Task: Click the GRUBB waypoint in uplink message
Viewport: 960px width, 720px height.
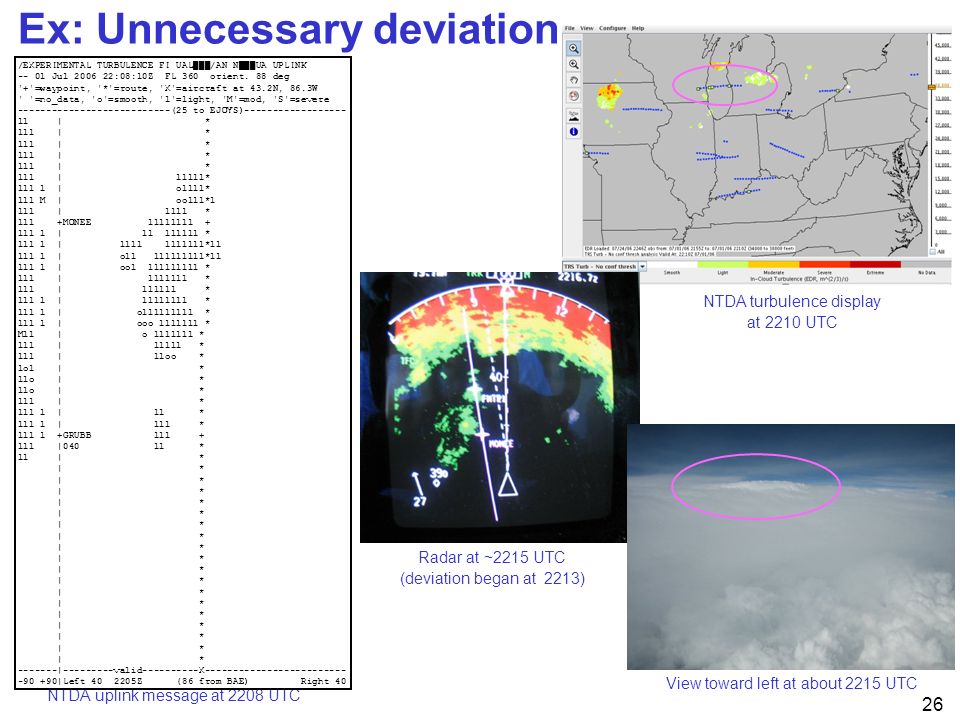Action: [76, 435]
